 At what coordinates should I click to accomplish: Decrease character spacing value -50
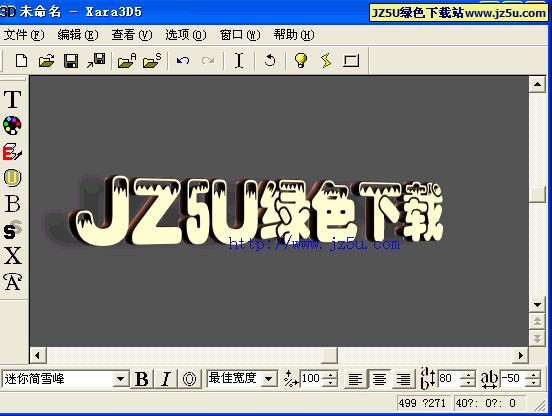point(533,383)
